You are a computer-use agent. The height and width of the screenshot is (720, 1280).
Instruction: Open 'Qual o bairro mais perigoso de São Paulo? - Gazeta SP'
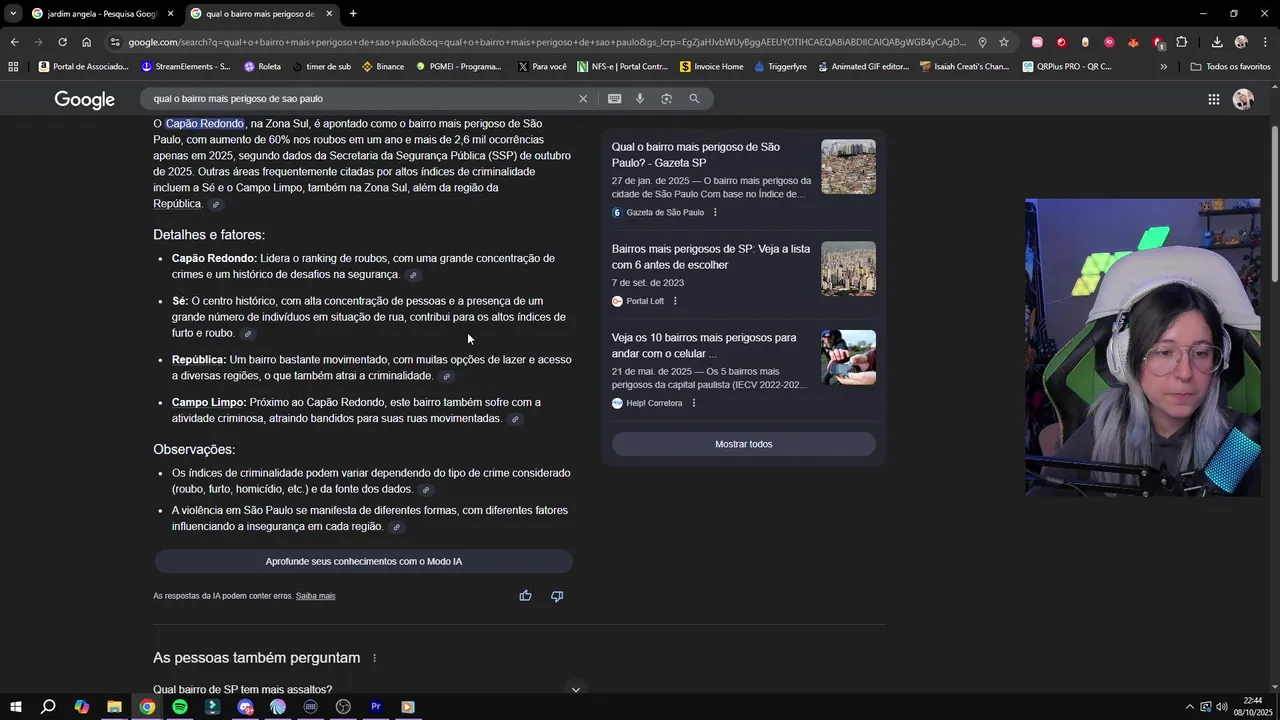point(696,155)
